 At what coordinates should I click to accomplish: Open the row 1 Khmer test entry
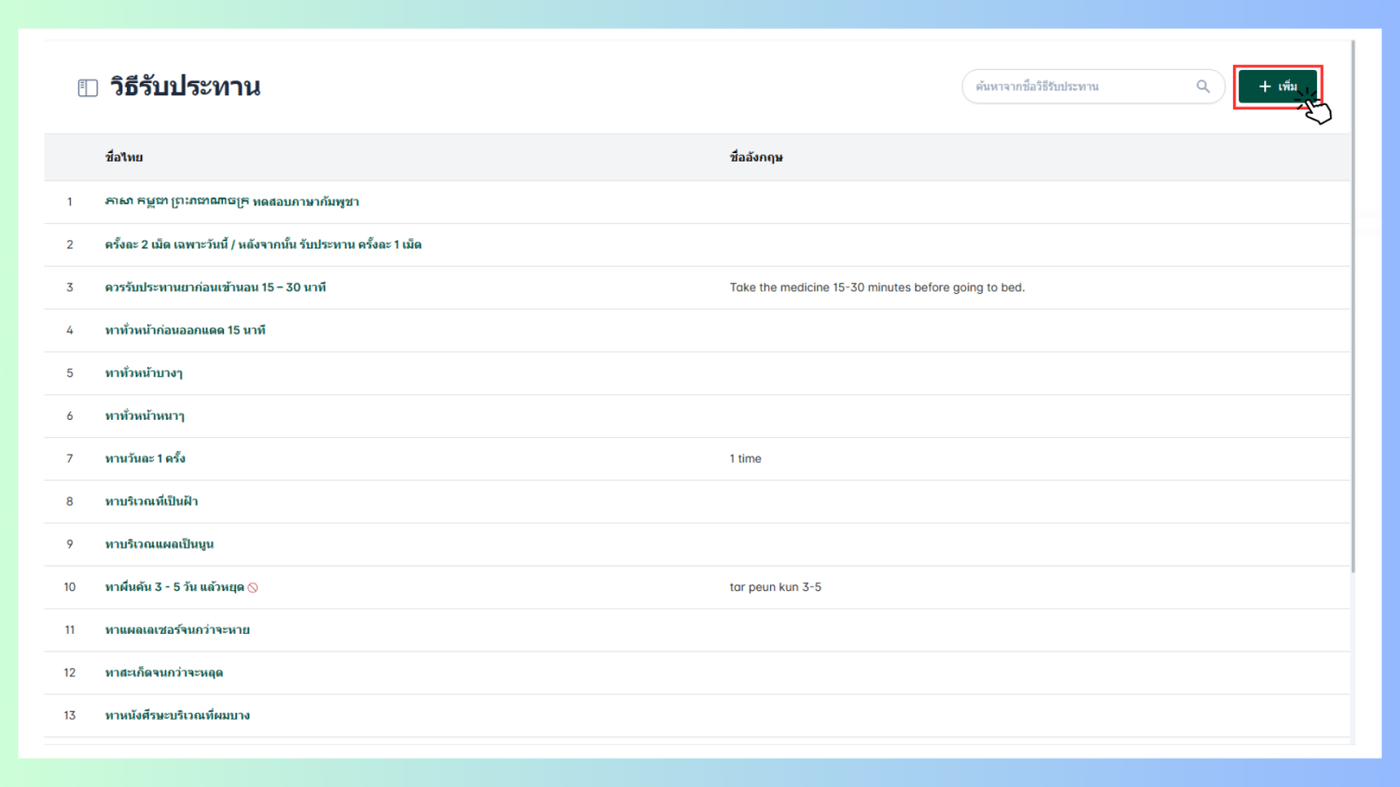(x=232, y=202)
